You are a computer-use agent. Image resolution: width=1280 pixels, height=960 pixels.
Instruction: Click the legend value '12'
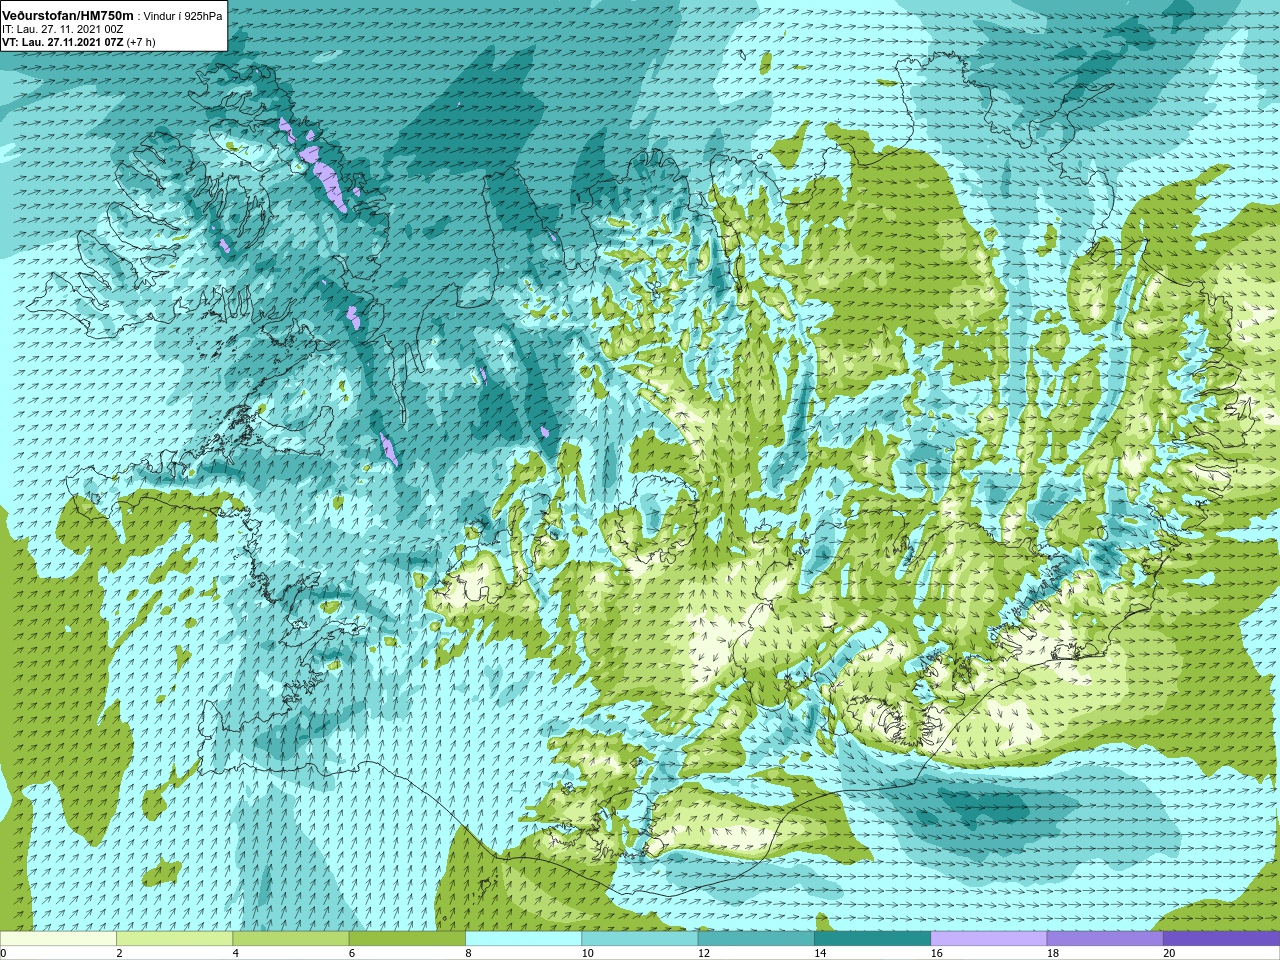coord(704,953)
